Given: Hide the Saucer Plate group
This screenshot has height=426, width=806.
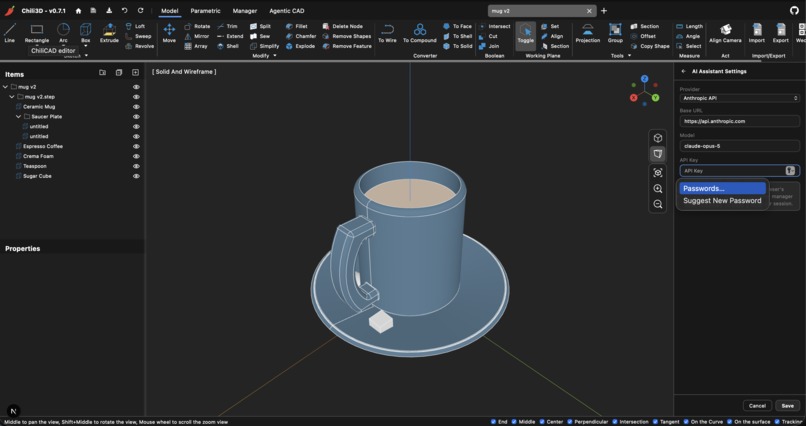Looking at the screenshot, I should tap(136, 117).
